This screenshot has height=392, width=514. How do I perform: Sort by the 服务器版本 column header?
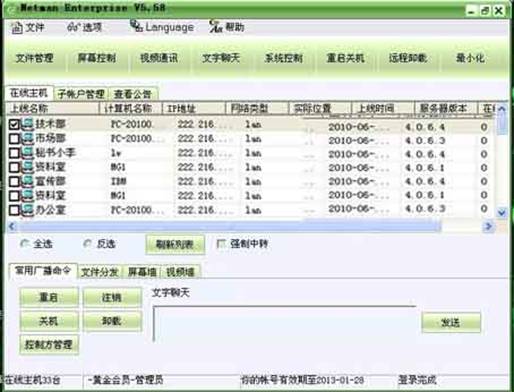(446, 108)
